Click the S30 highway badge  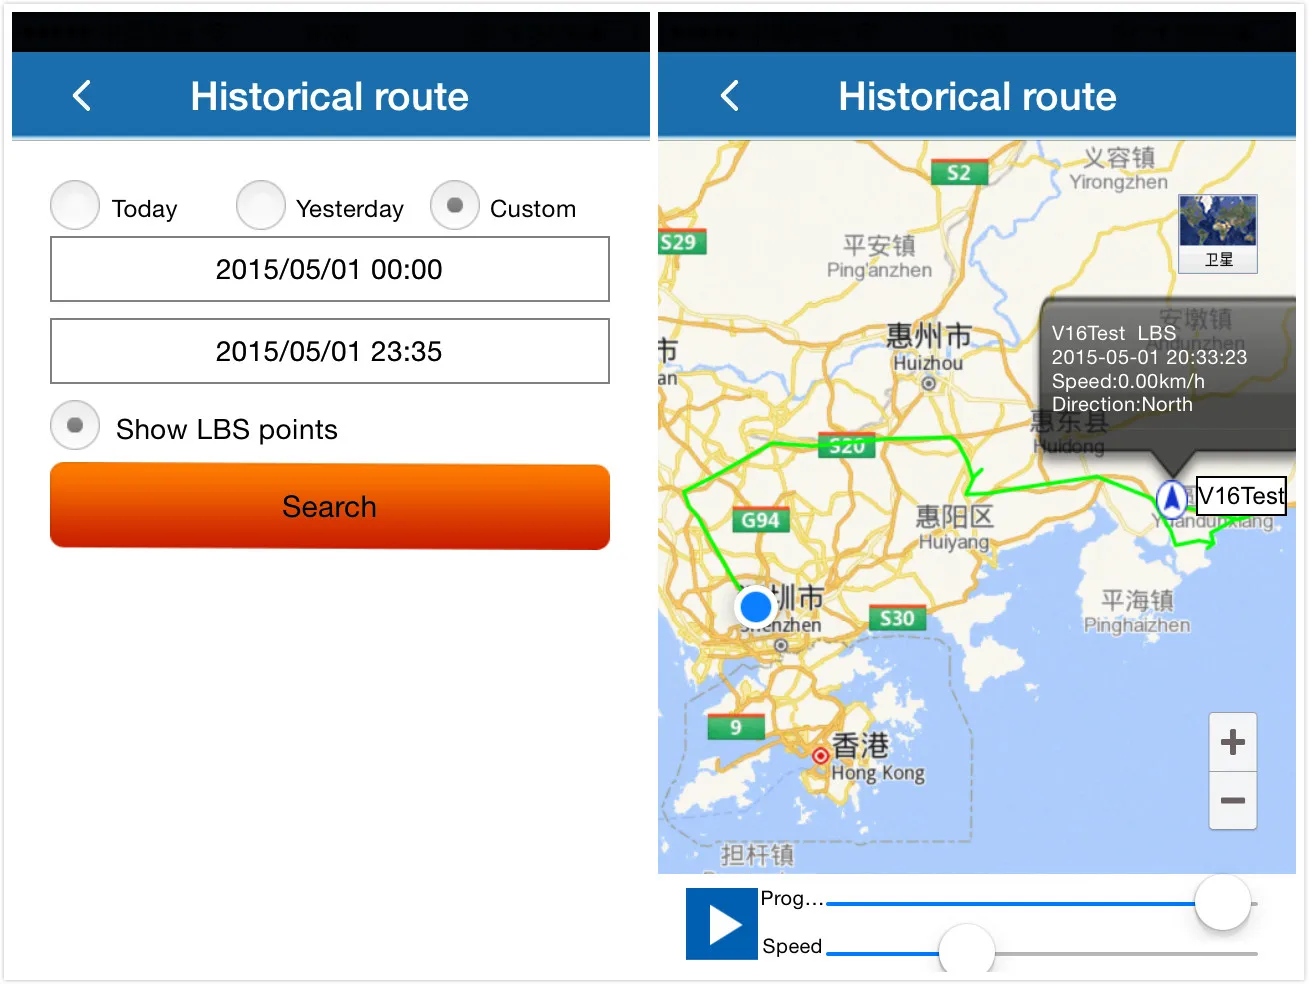[897, 618]
